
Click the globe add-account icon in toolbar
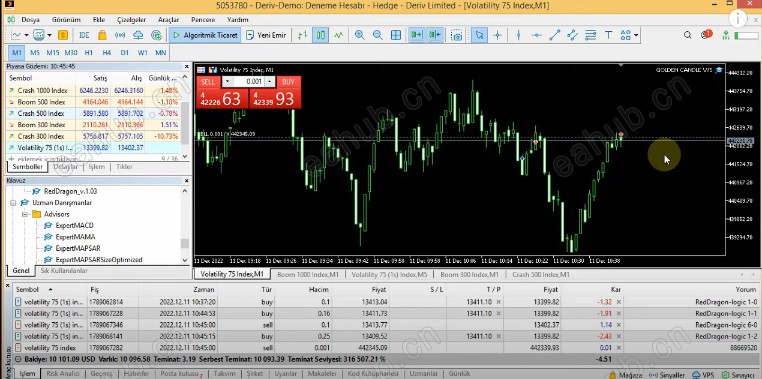tap(156, 35)
